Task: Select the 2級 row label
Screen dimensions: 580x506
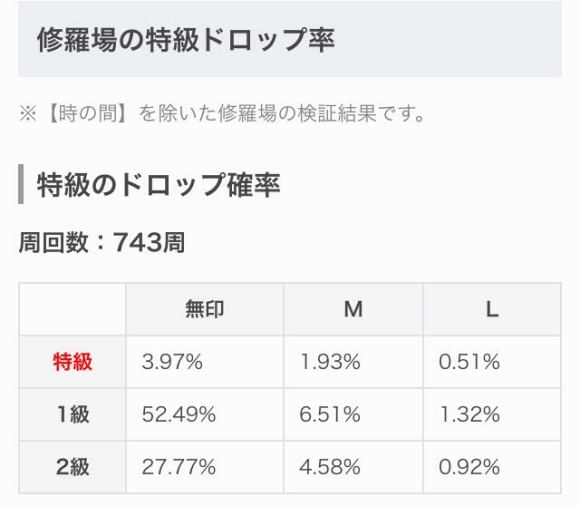Action: (x=72, y=467)
